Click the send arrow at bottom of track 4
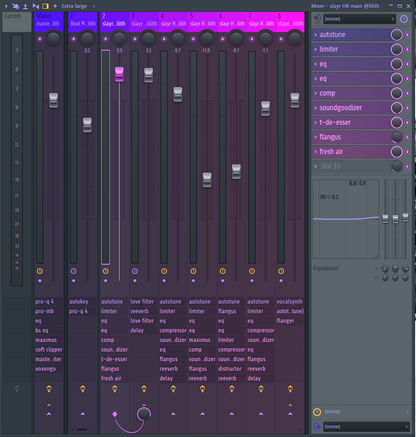 tap(173, 414)
